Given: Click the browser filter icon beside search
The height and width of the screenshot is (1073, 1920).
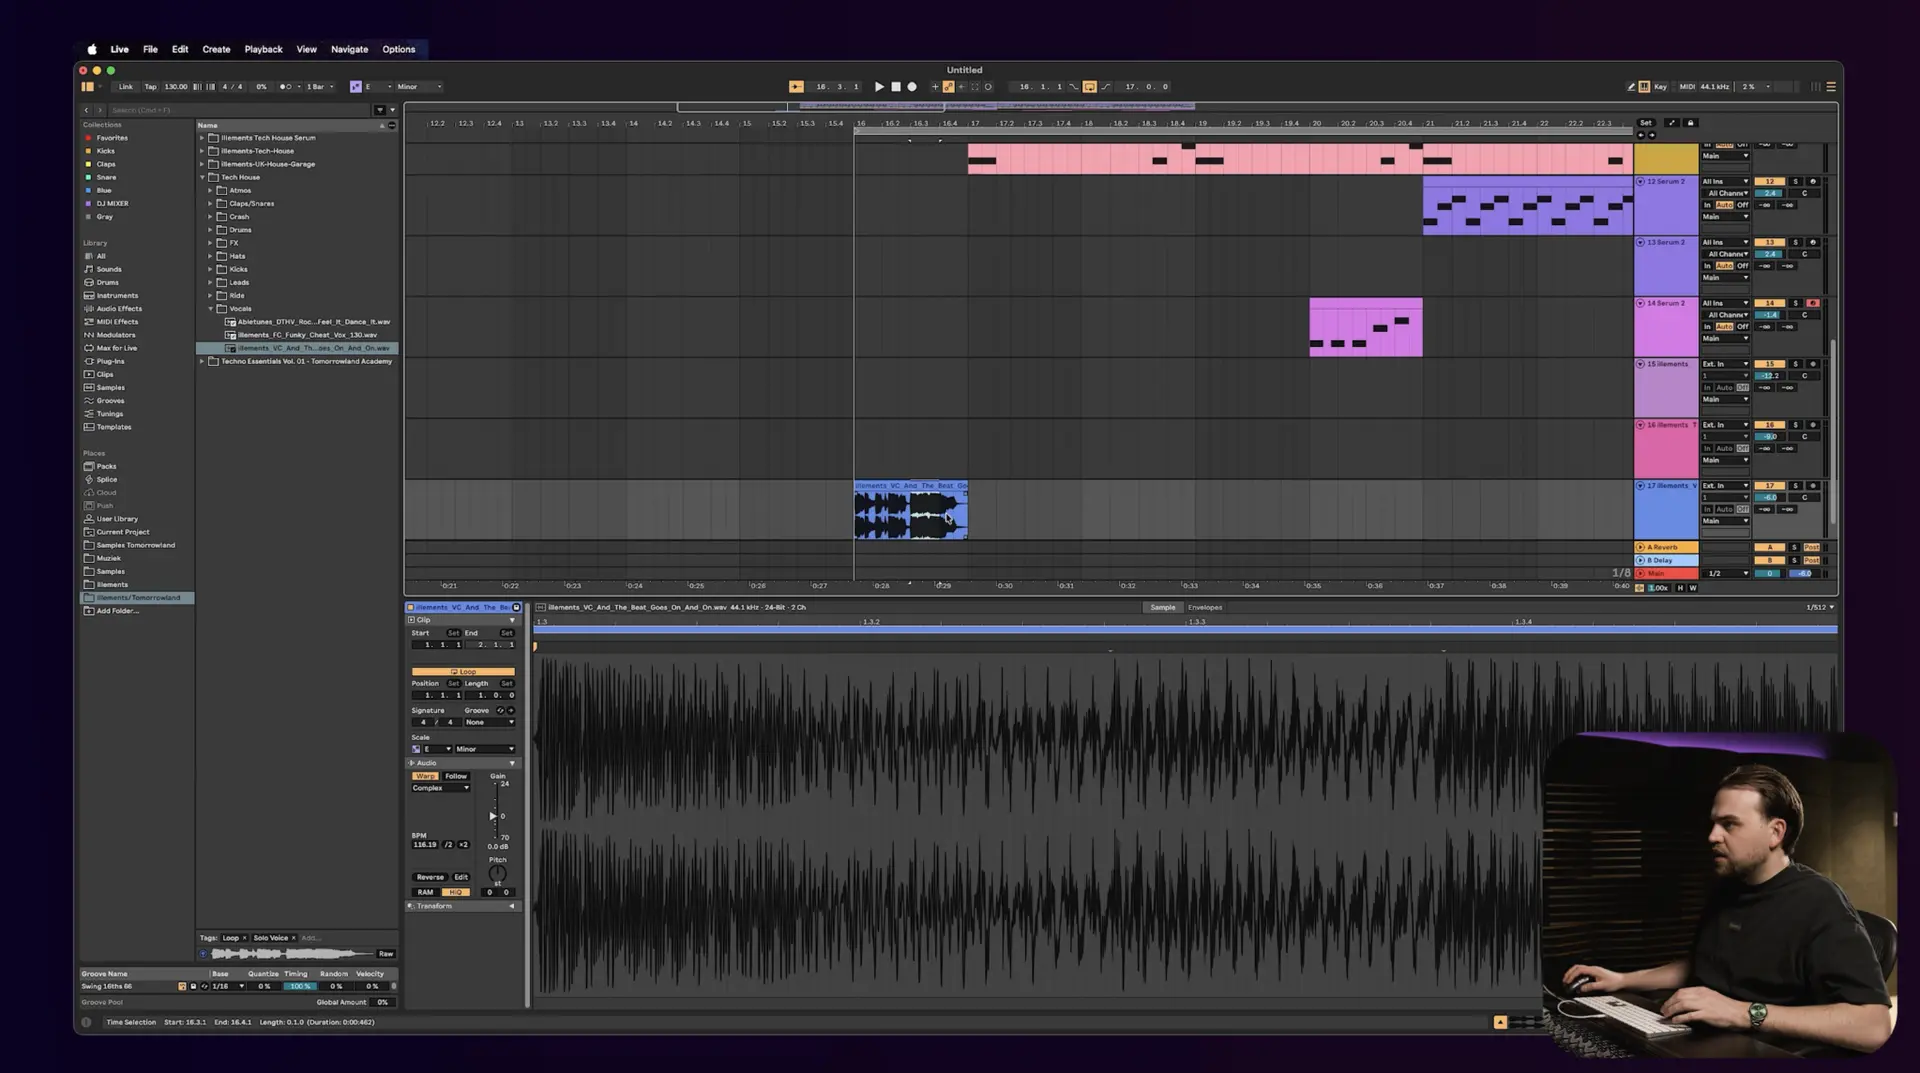Looking at the screenshot, I should tap(380, 110).
